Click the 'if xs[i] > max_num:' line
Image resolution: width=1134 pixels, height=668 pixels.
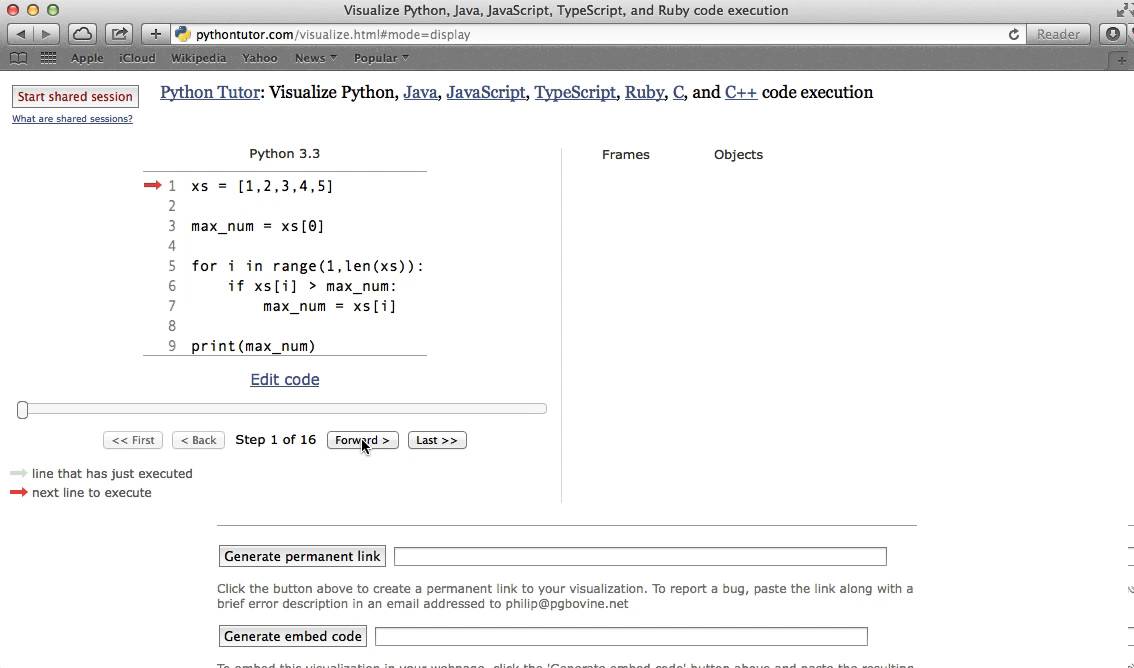312,286
